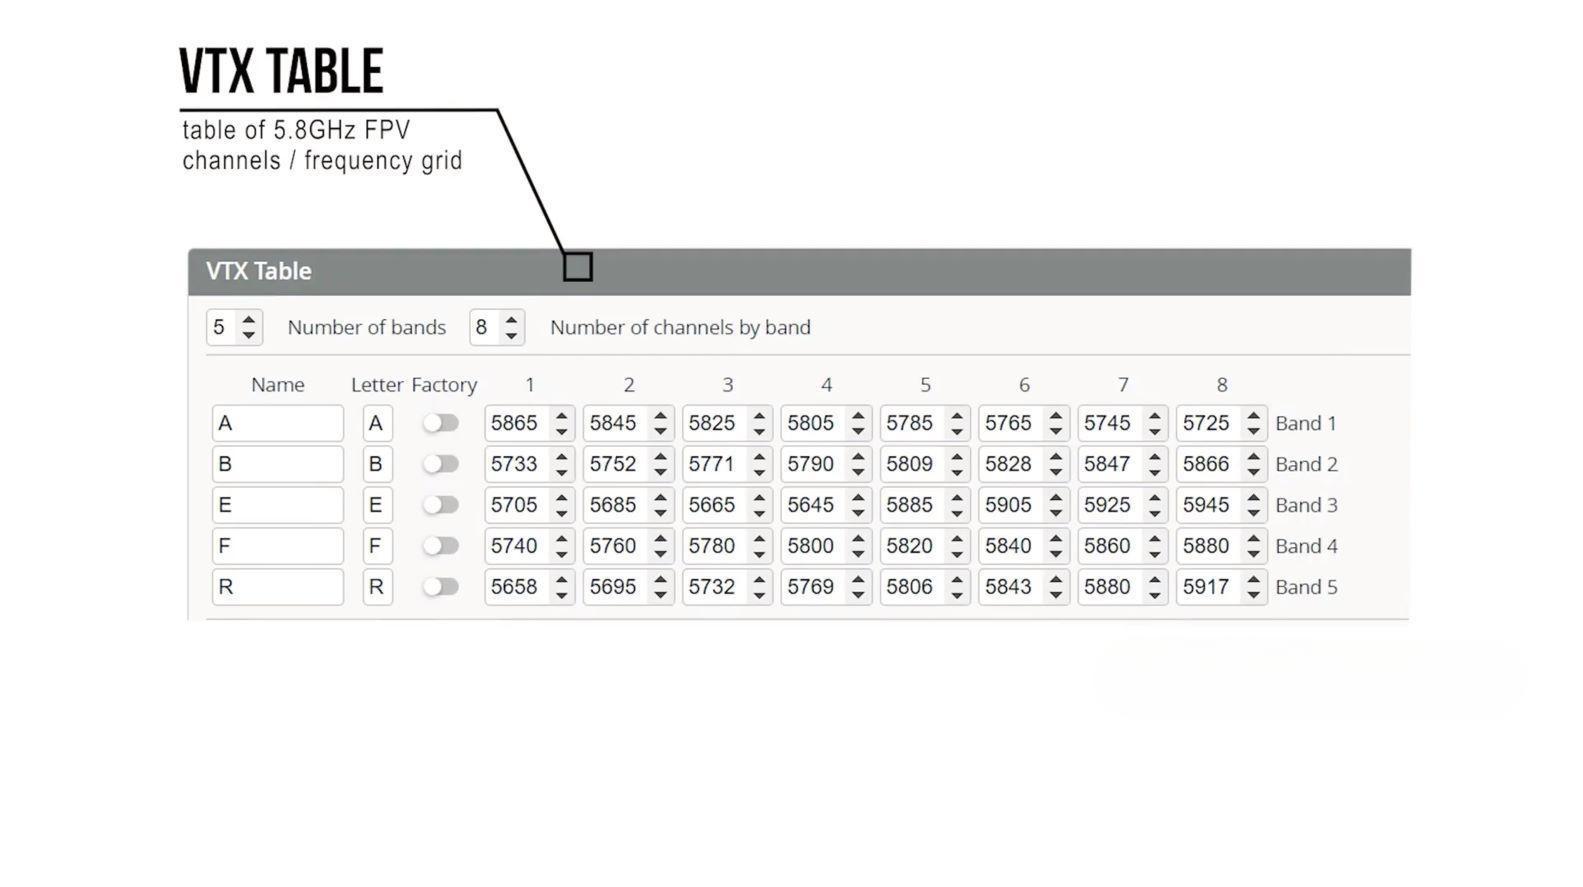Viewport: 1583px width, 887px height.
Task: Increase Band 4 channel 4 value 5800
Action: click(858, 538)
